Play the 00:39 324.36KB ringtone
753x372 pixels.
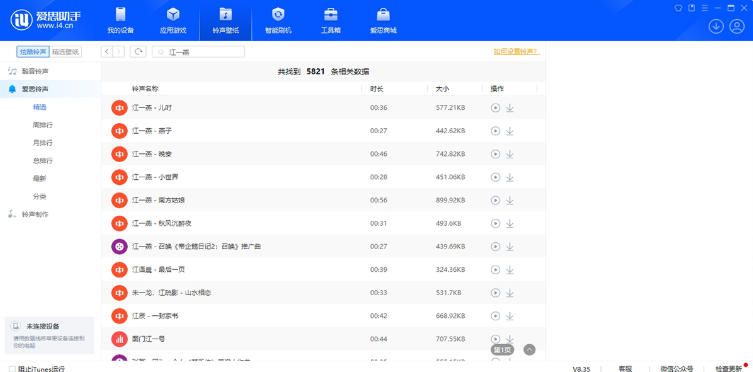click(x=495, y=270)
